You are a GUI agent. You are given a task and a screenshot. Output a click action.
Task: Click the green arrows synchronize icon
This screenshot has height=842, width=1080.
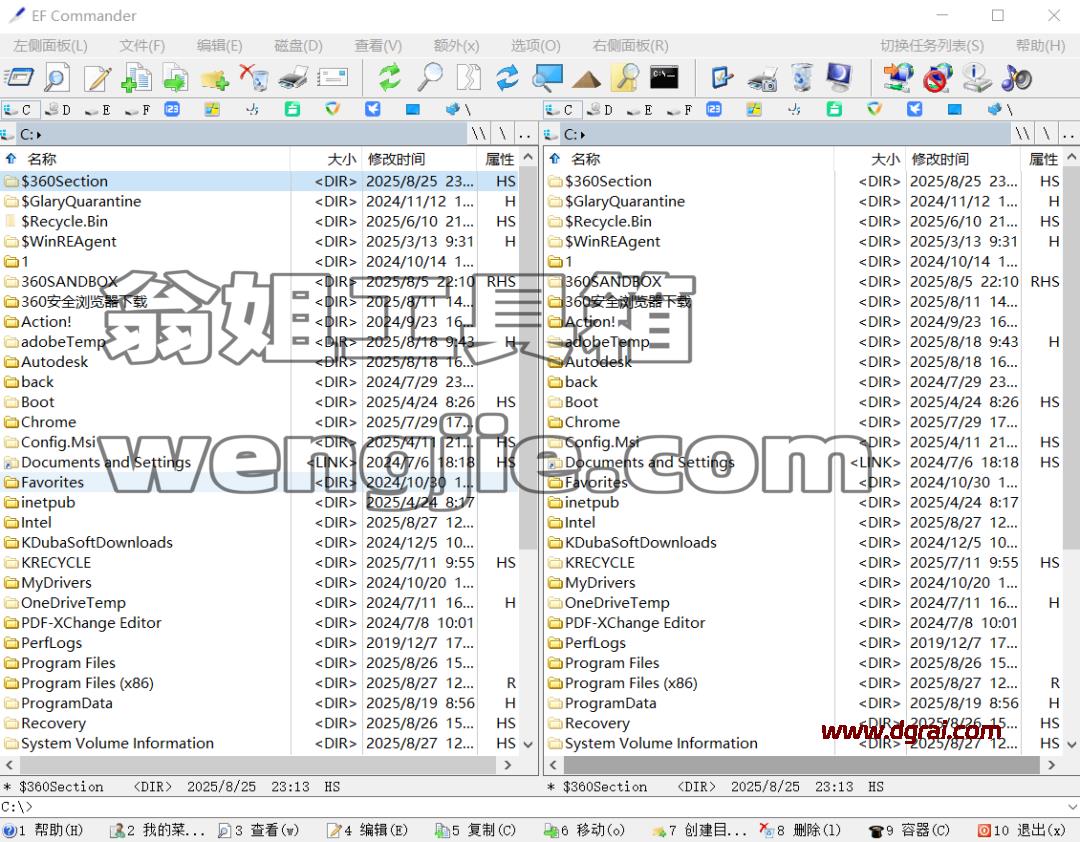point(390,77)
